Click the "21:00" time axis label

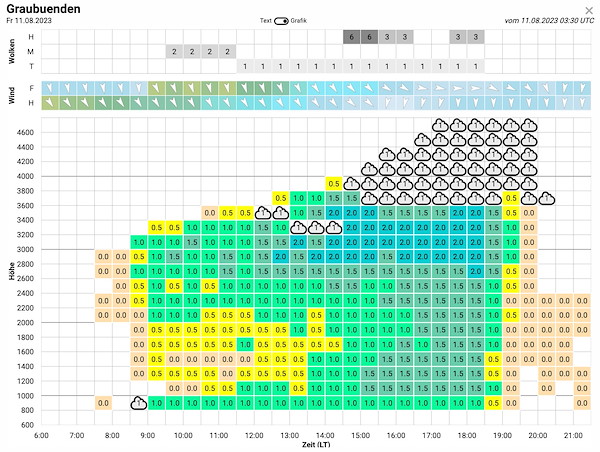coord(573,435)
